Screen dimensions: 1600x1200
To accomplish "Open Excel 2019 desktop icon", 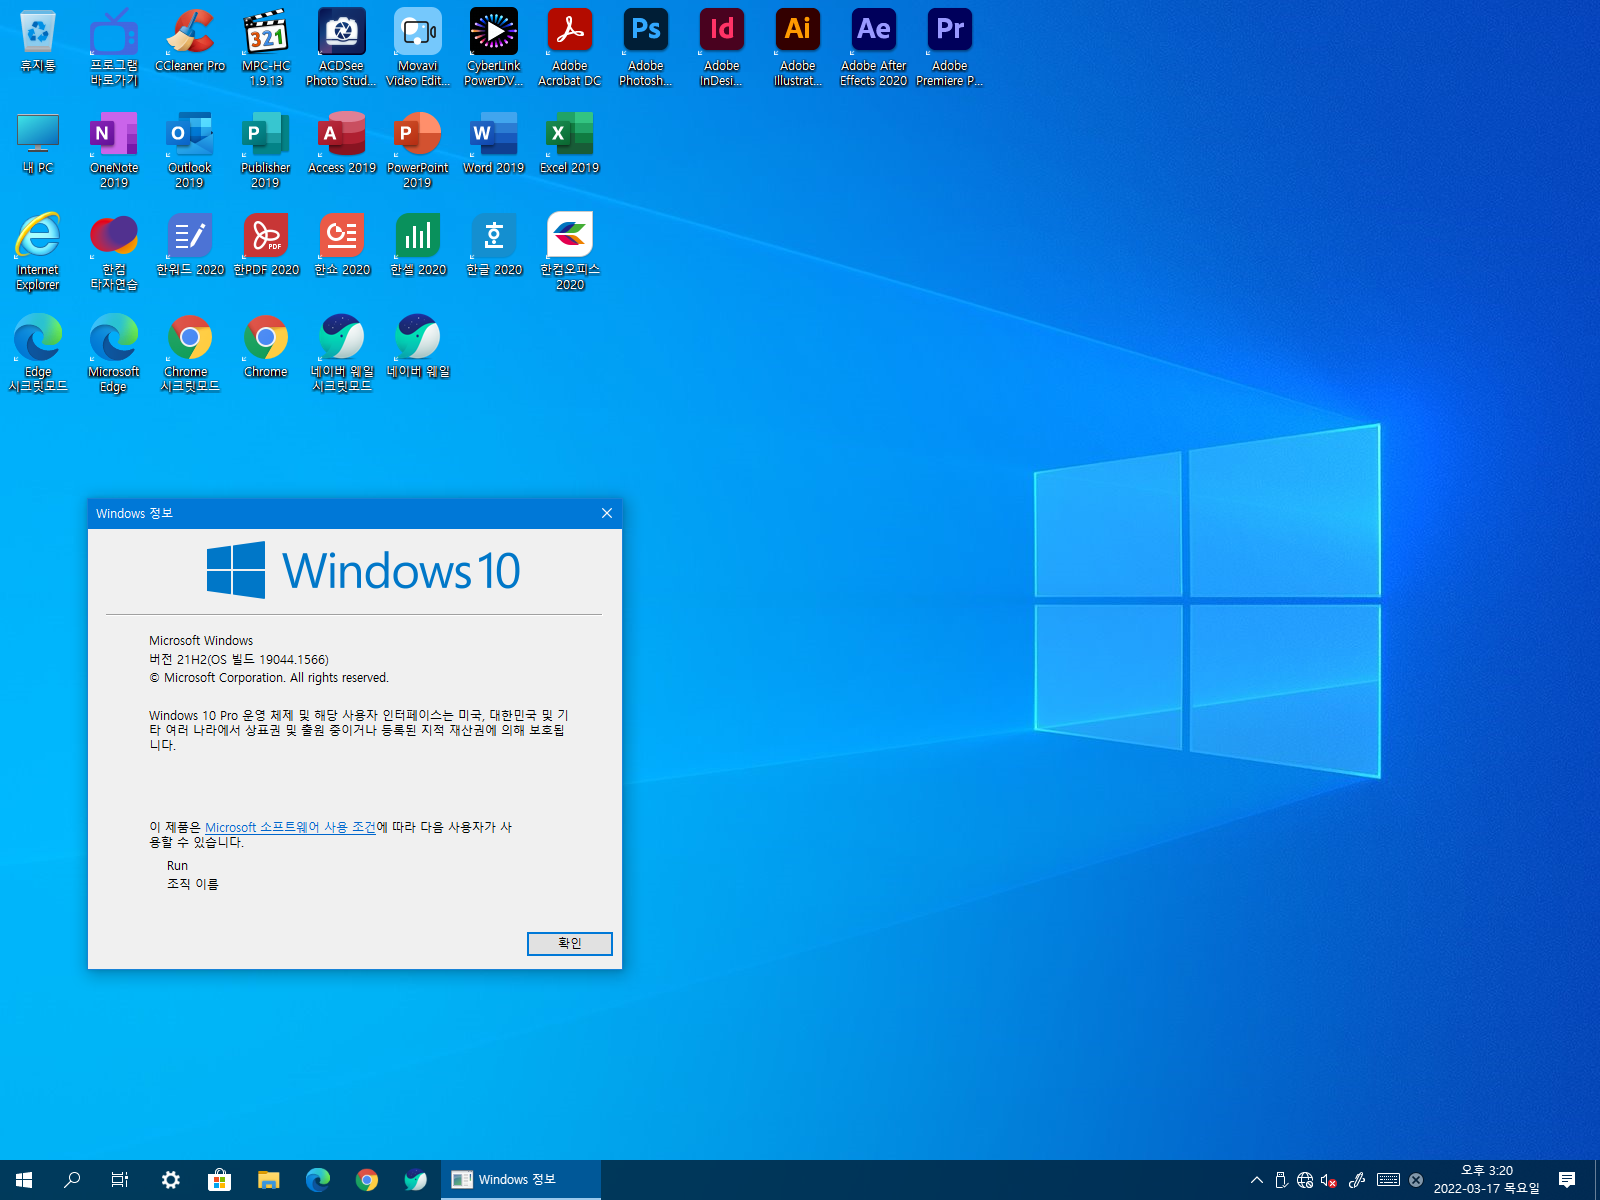I will click(x=570, y=143).
